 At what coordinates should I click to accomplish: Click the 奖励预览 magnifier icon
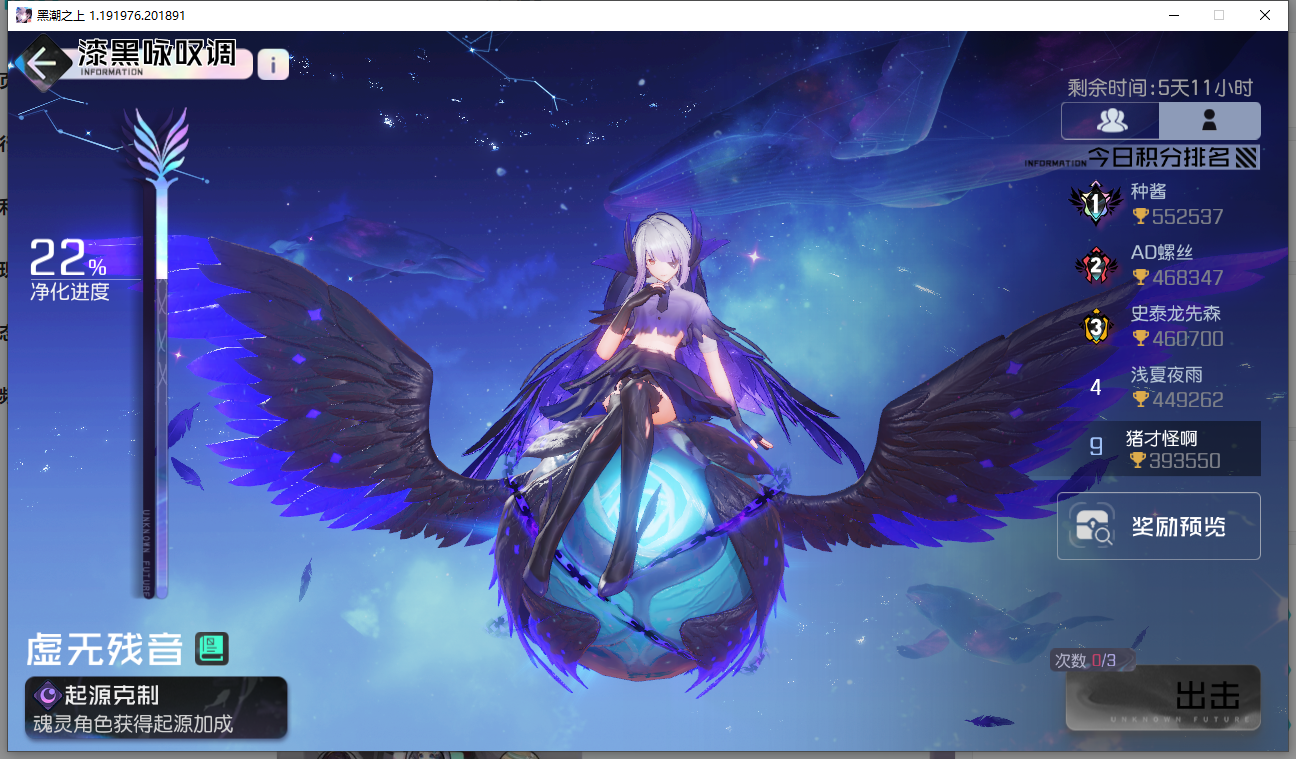(1091, 526)
